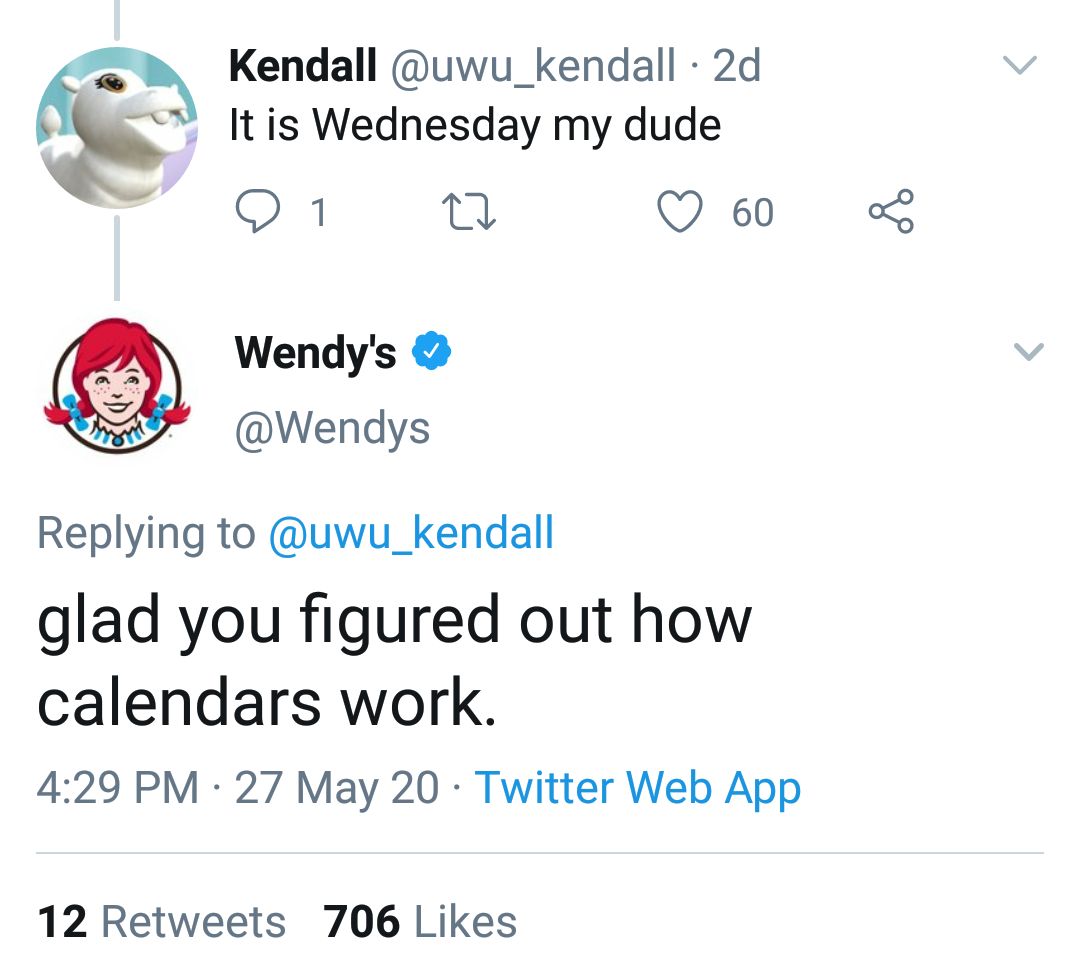Click the 'It is Wednesday my dude' tweet text
1080x978 pixels.
click(475, 125)
